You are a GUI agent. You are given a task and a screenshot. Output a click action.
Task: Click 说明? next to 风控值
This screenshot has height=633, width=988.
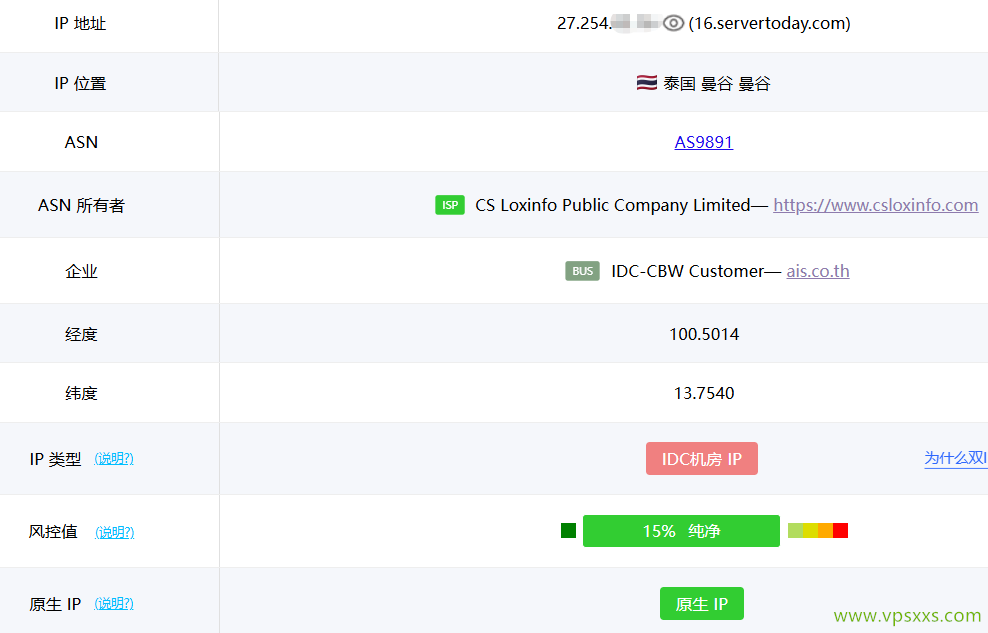pos(114,531)
